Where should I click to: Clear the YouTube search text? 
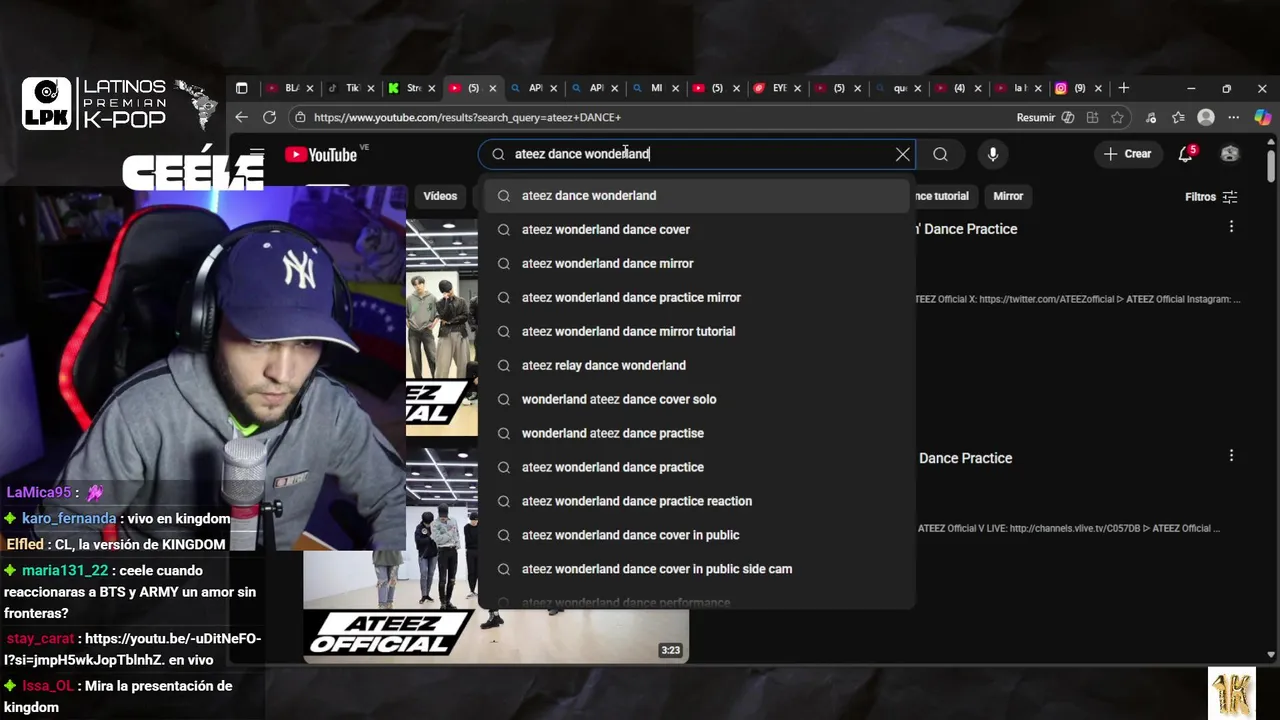pyautogui.click(x=903, y=154)
